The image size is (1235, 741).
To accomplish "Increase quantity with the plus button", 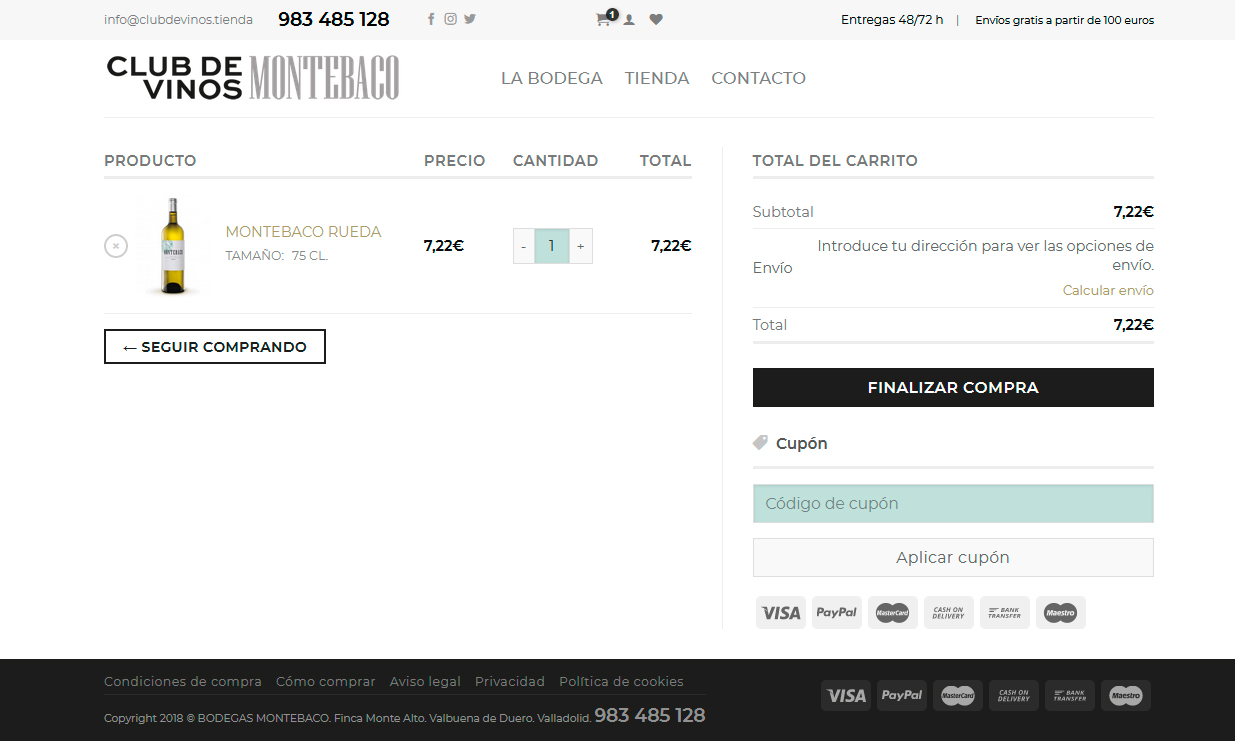I will coord(581,246).
